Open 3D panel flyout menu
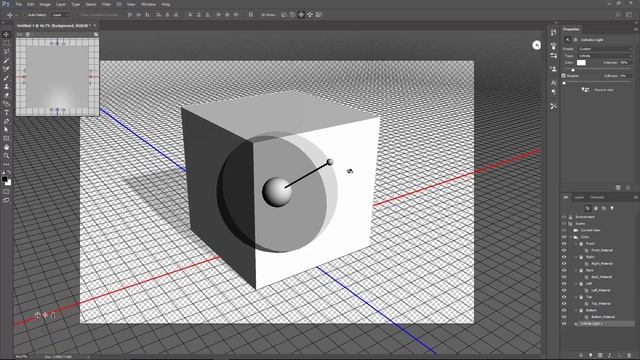Image resolution: width=640 pixels, height=360 pixels. [x=636, y=198]
